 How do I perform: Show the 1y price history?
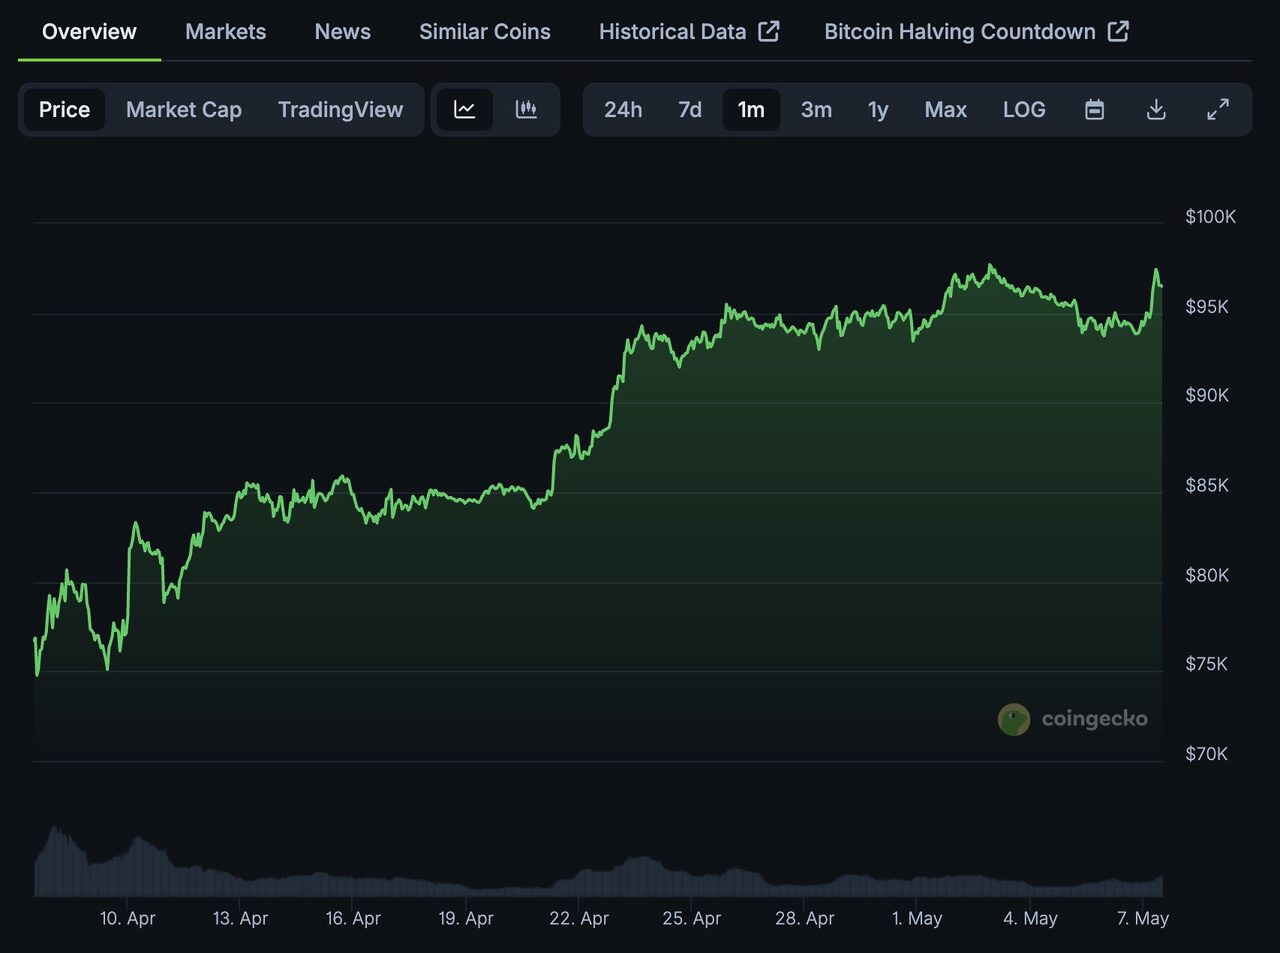(877, 110)
